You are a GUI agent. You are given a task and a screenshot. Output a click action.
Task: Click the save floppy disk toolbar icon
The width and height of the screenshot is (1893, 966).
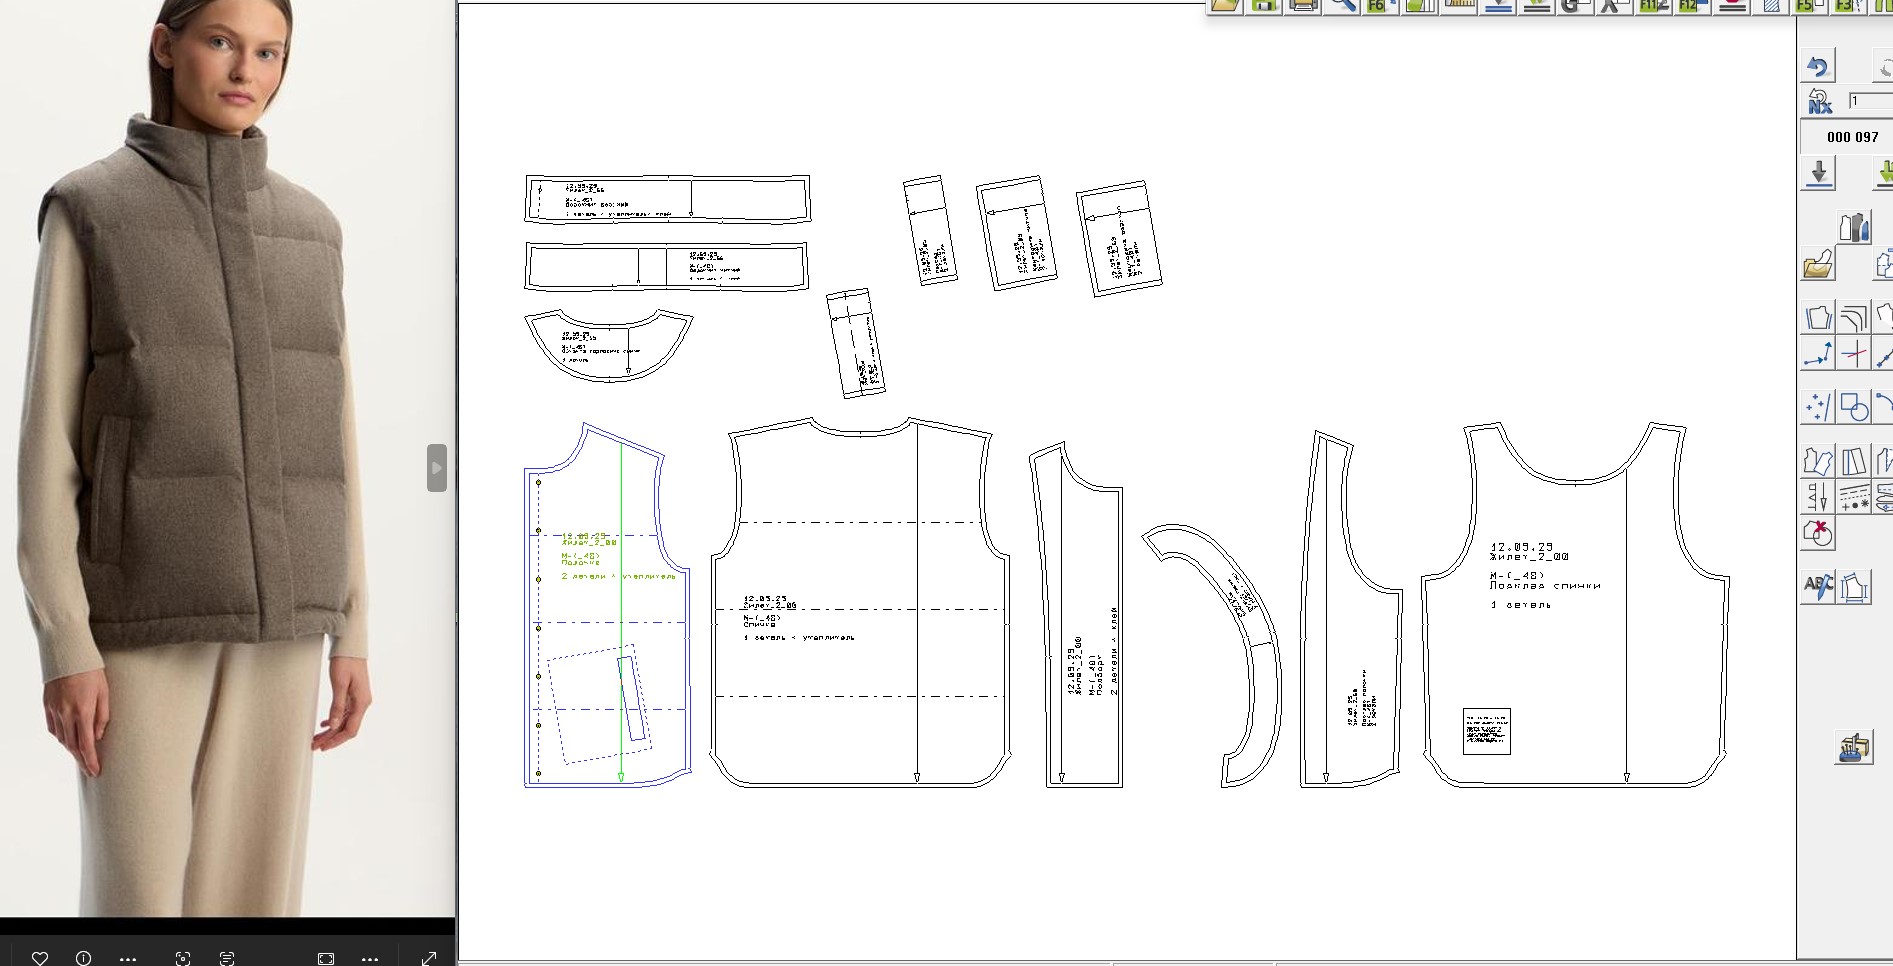pos(1264,5)
